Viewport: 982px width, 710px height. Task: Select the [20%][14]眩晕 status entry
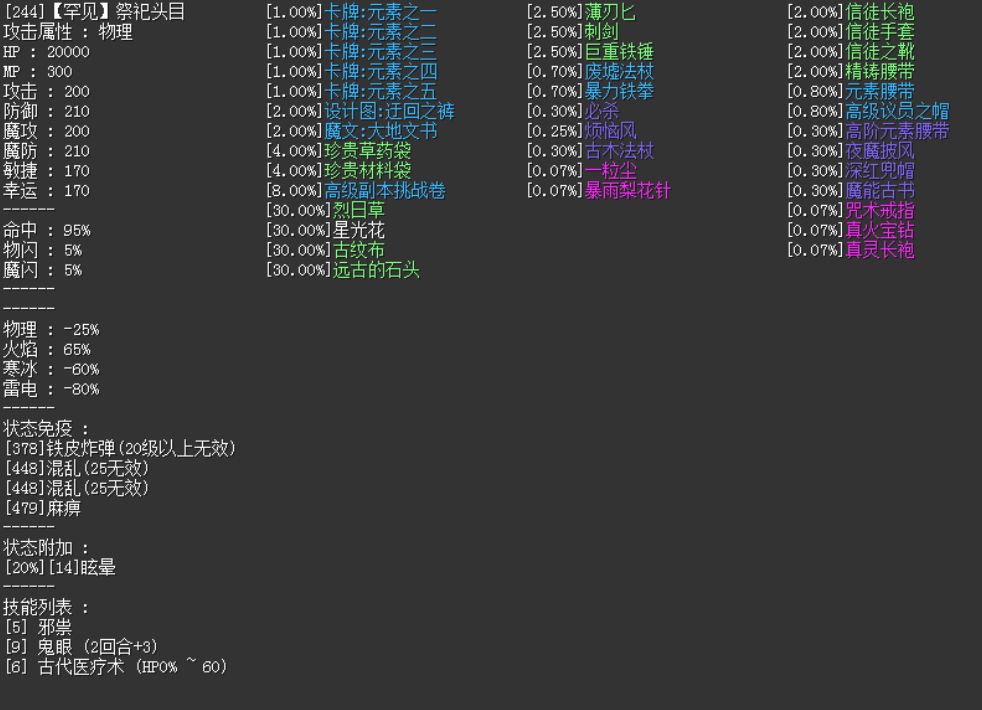tap(60, 568)
